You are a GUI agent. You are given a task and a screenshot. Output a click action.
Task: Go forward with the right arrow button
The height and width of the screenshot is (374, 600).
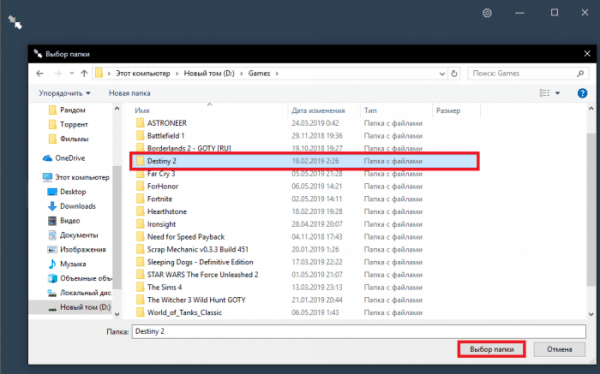click(x=57, y=73)
